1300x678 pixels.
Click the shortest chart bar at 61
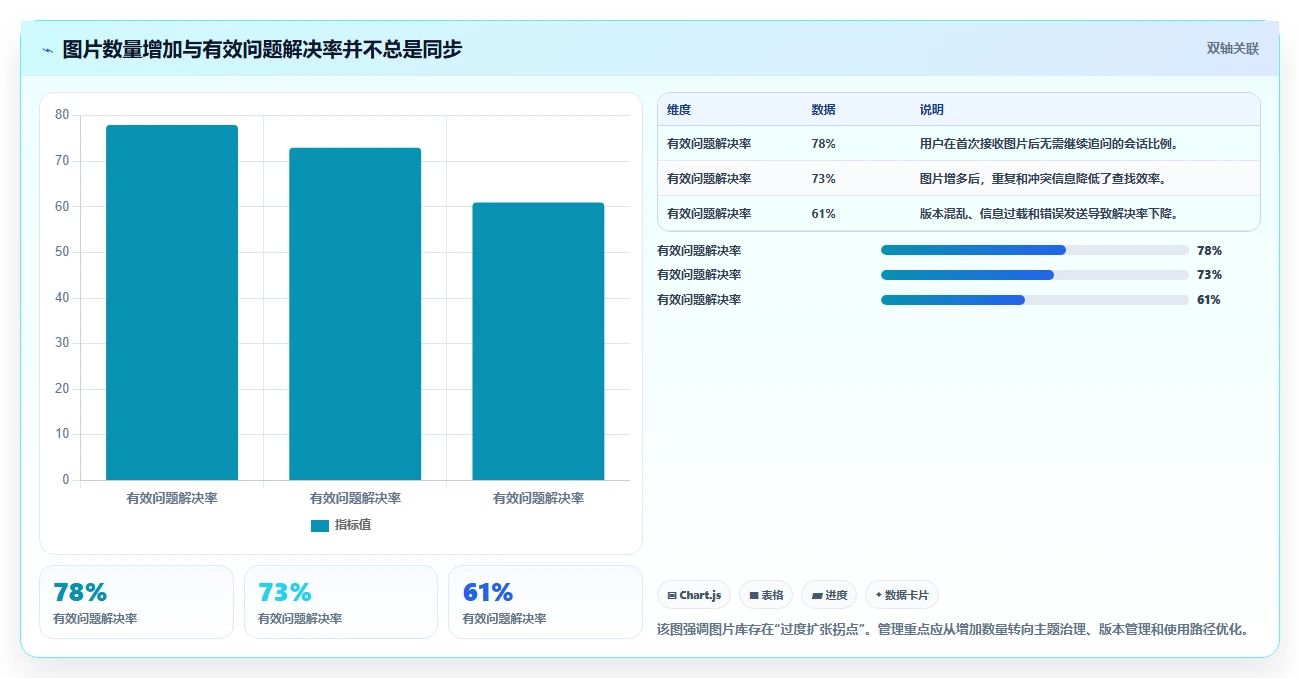pyautogui.click(x=538, y=341)
